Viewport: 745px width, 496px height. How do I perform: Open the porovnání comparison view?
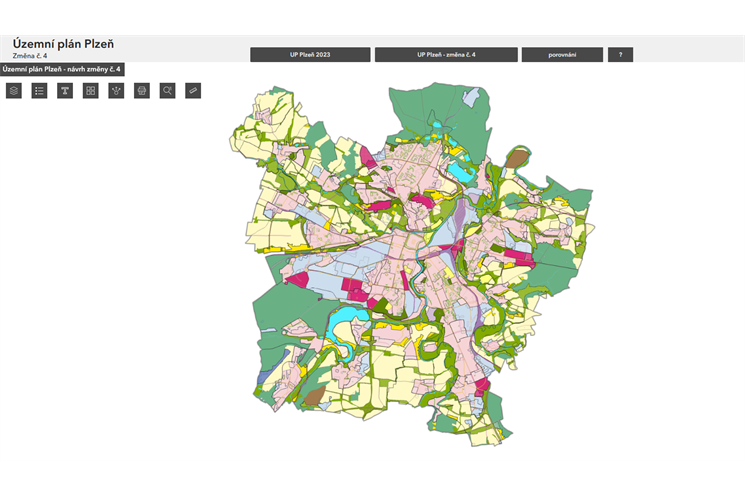point(562,55)
